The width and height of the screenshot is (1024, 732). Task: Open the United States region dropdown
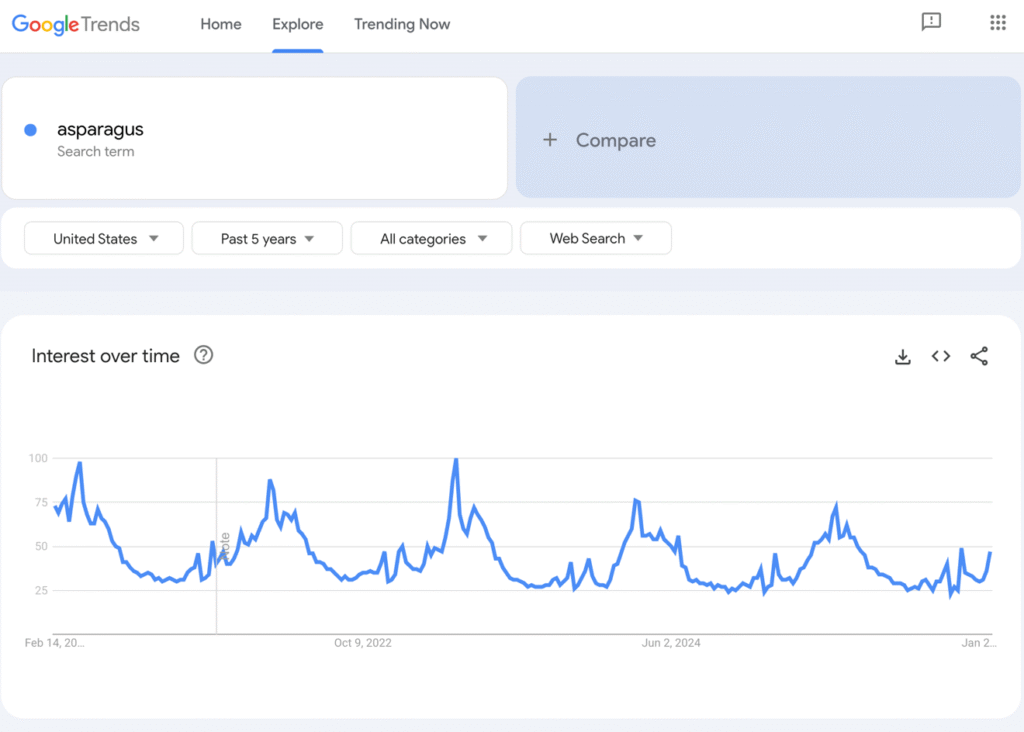click(x=103, y=238)
